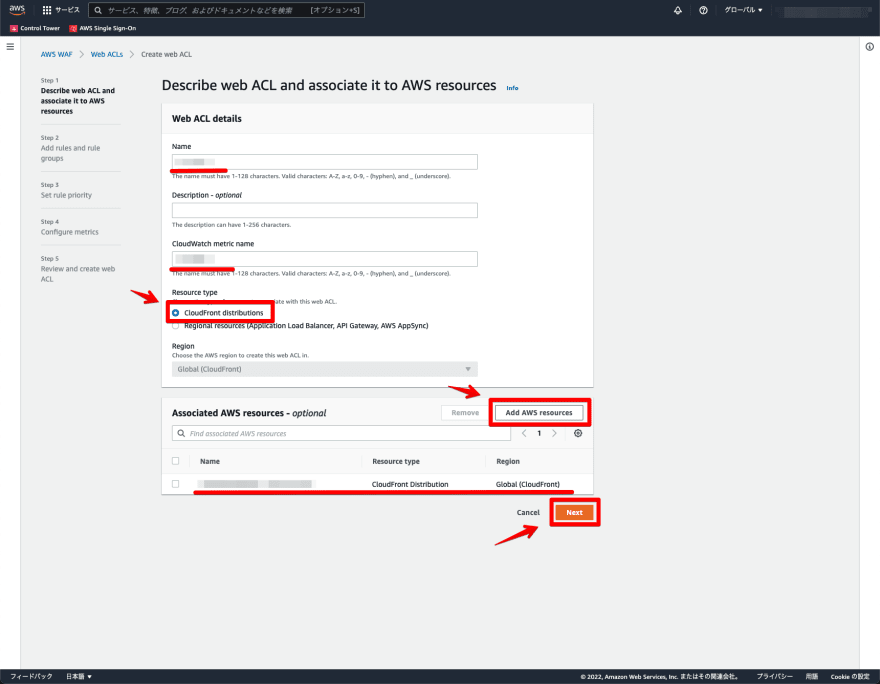Go to next page of associated resources

554,433
